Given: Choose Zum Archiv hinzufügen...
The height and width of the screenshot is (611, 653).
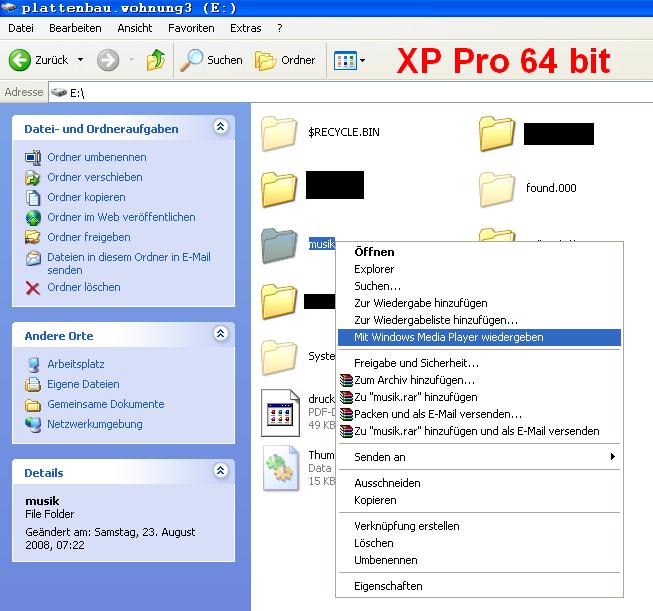Looking at the screenshot, I should pyautogui.click(x=479, y=380).
